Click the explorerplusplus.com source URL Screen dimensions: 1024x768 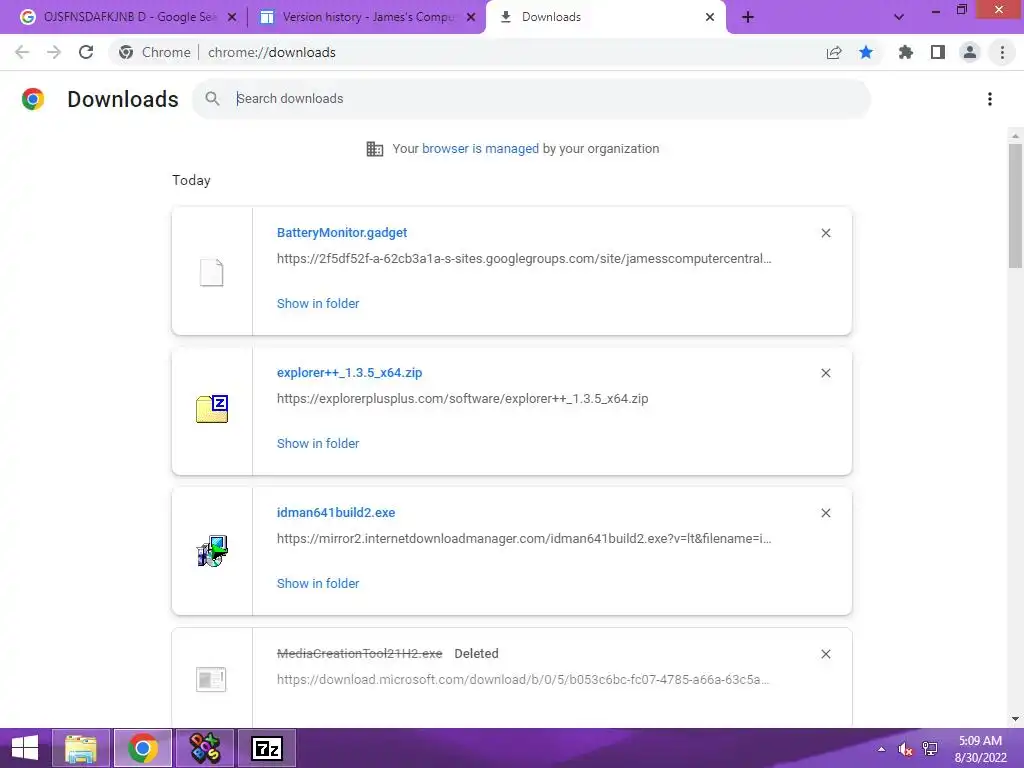point(462,398)
